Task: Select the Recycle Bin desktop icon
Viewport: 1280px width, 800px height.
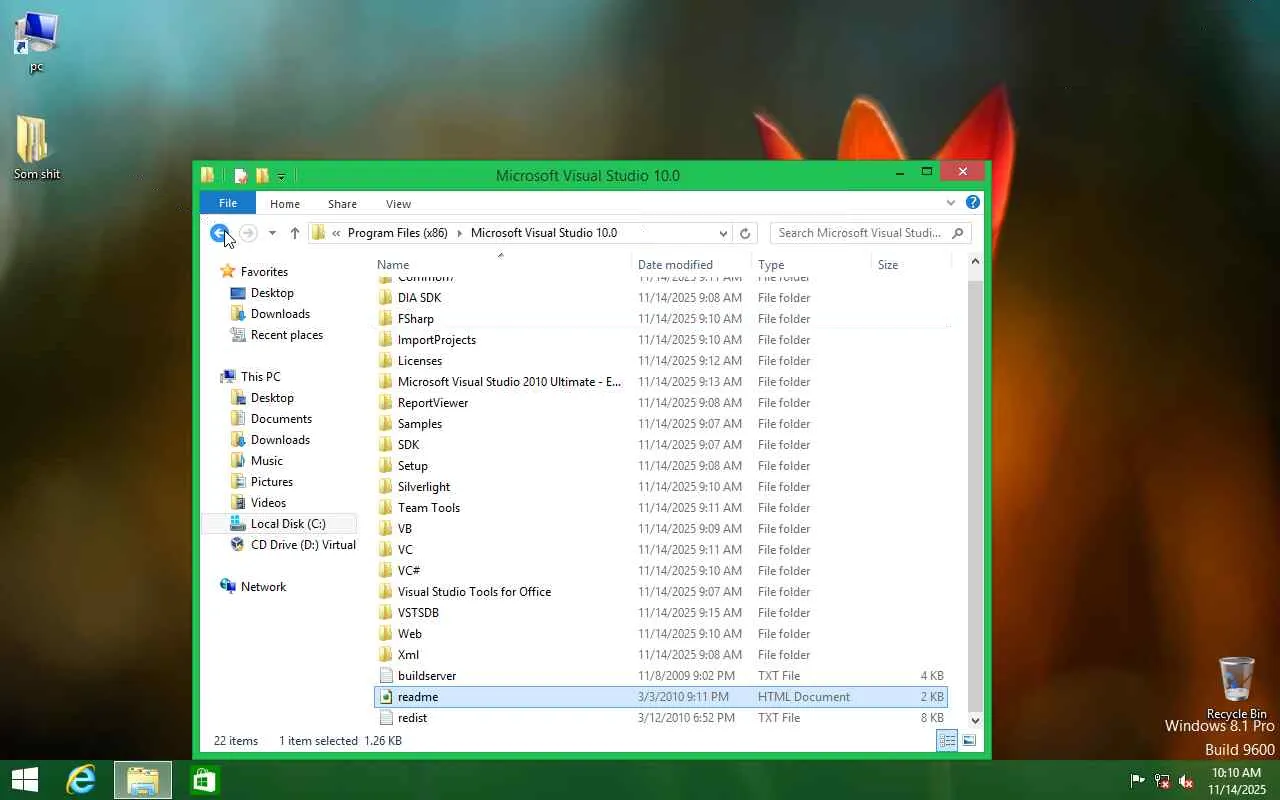Action: [x=1236, y=687]
